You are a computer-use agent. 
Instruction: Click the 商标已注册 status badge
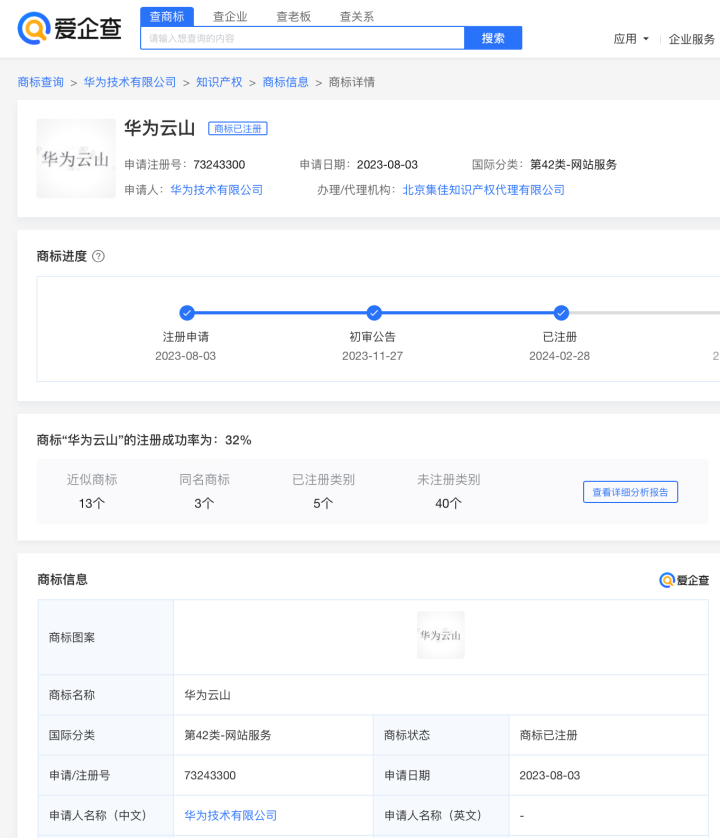(238, 129)
